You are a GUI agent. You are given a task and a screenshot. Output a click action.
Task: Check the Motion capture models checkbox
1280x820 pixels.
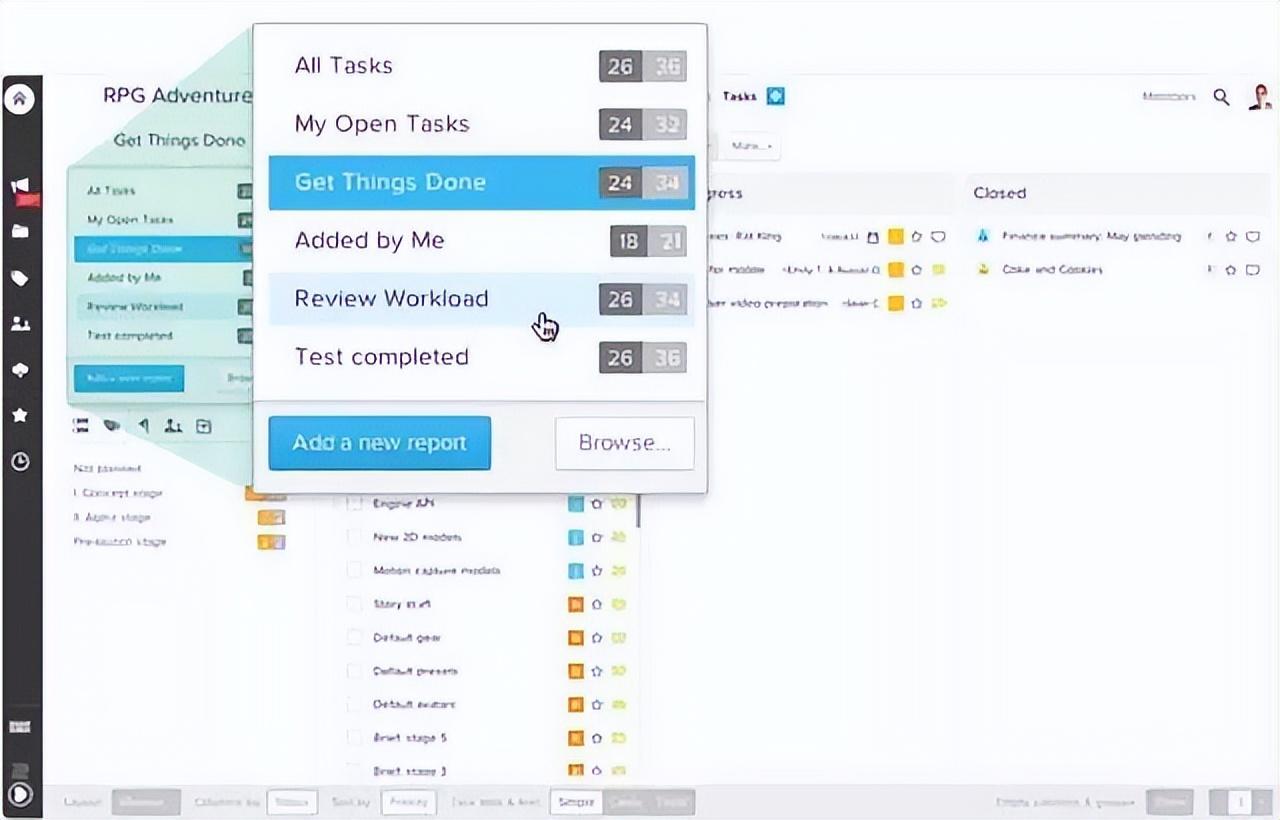point(354,570)
